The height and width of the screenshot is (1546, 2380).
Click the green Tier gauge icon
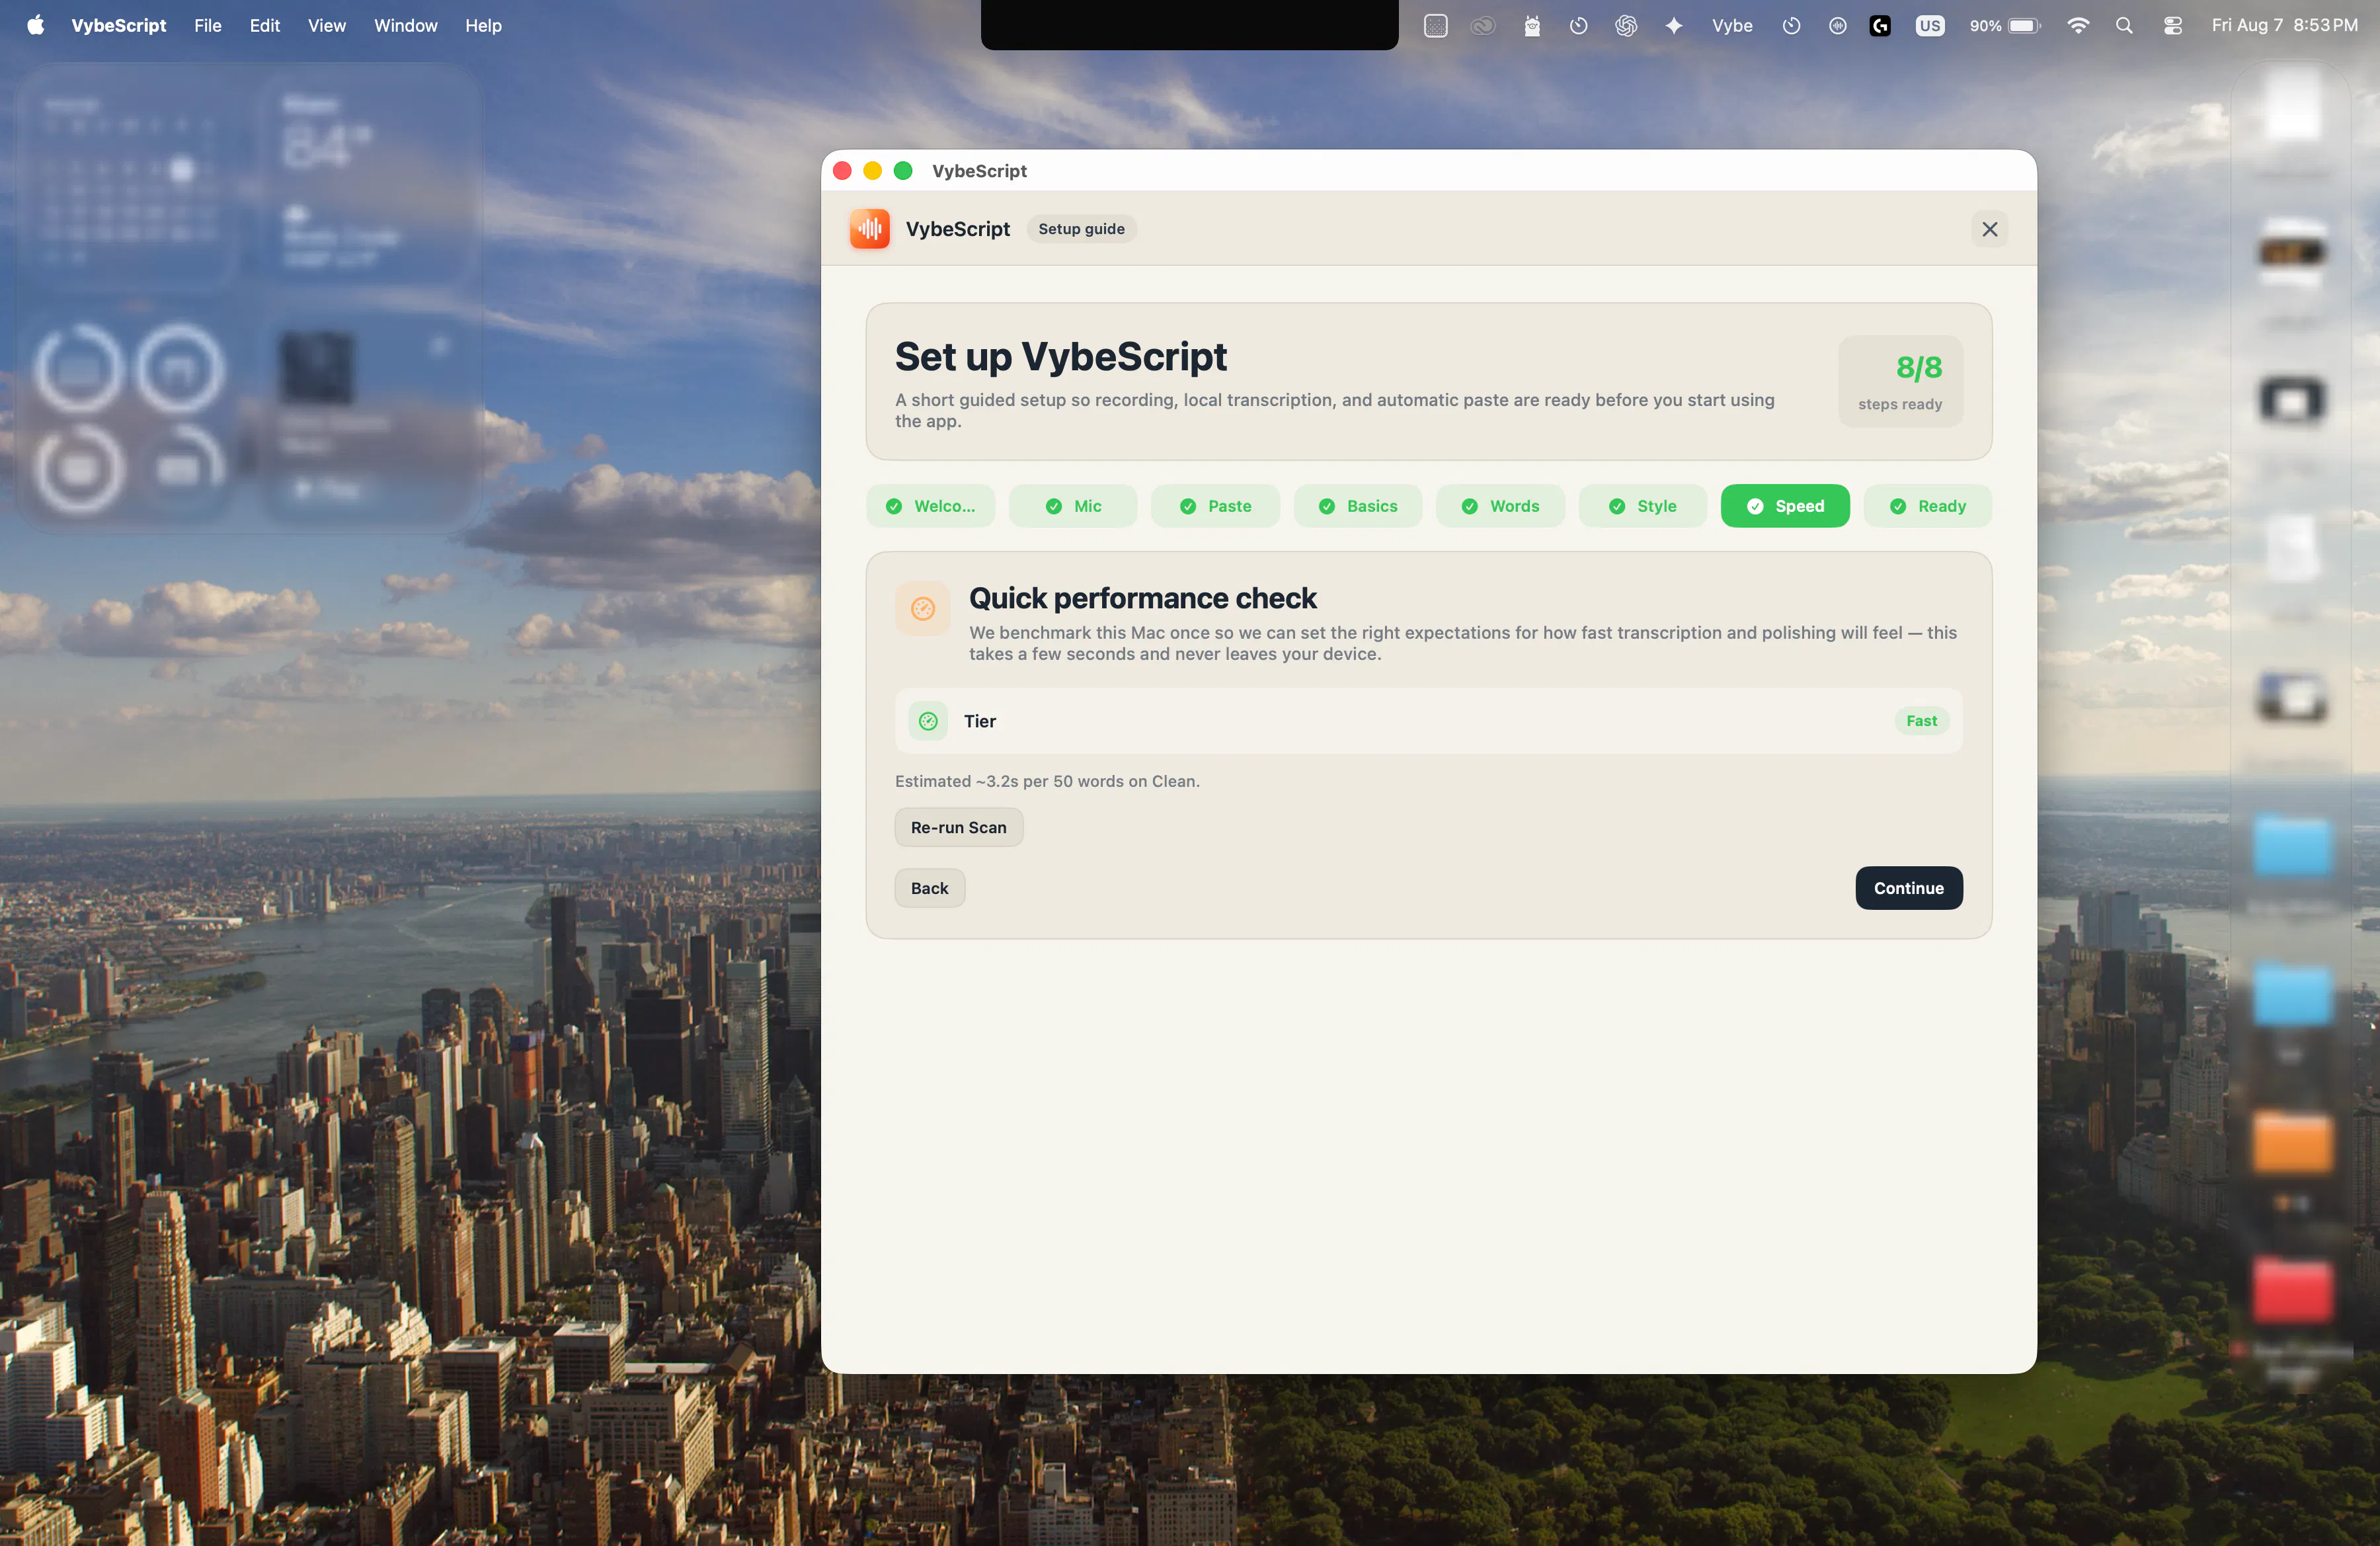(x=928, y=721)
